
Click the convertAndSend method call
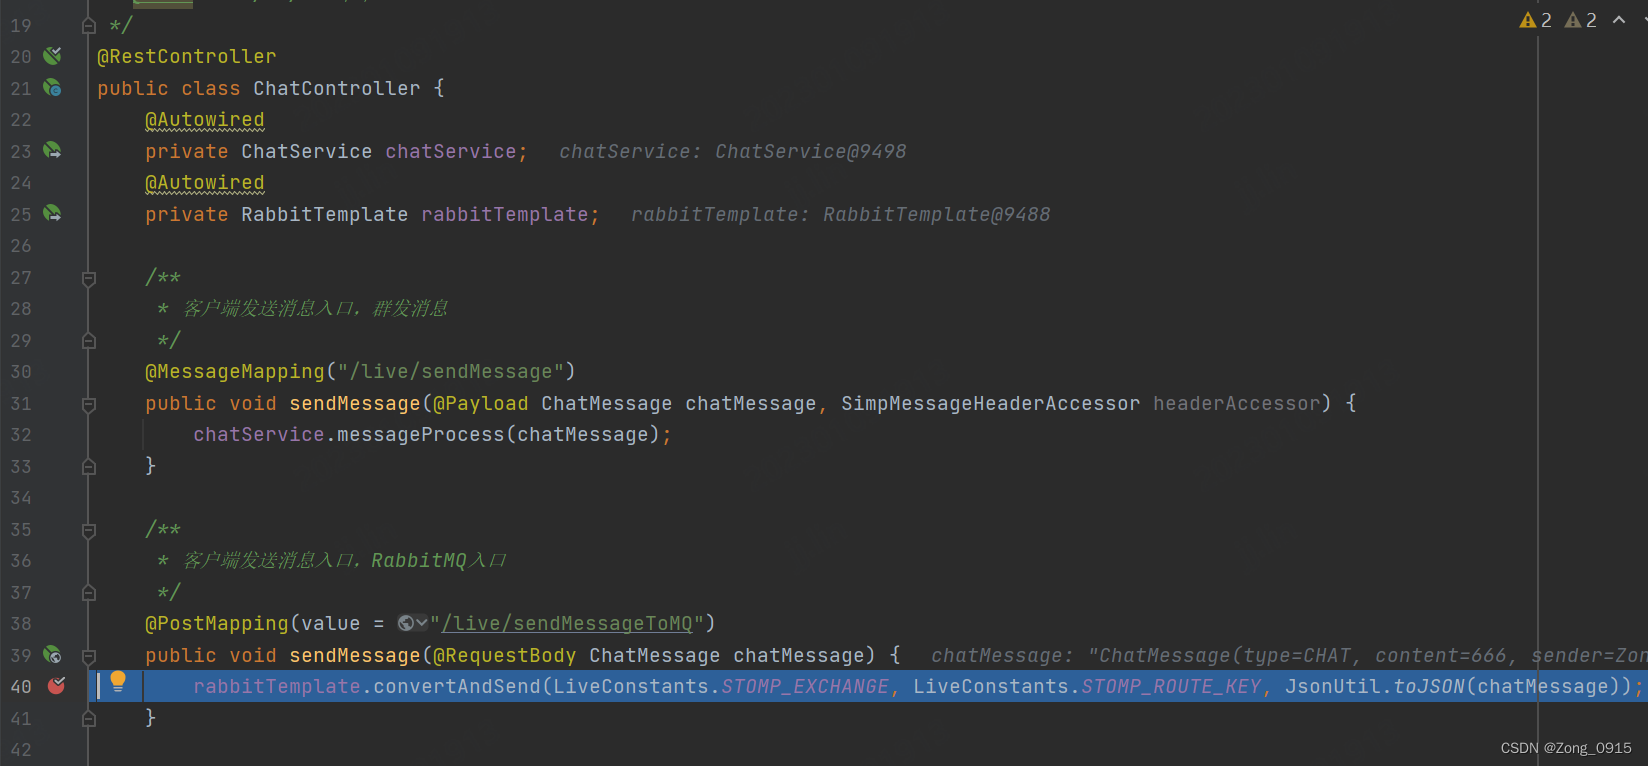click(x=457, y=687)
